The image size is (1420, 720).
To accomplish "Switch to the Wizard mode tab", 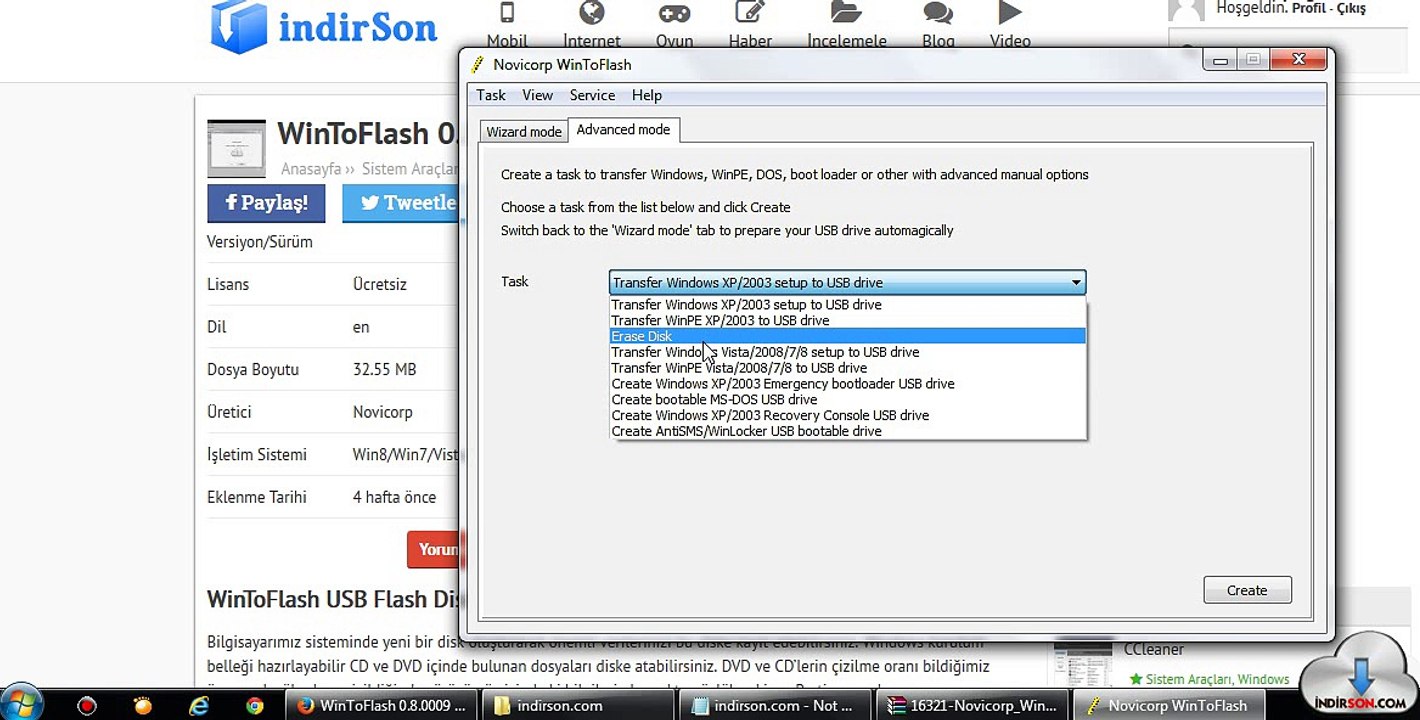I will click(x=524, y=132).
